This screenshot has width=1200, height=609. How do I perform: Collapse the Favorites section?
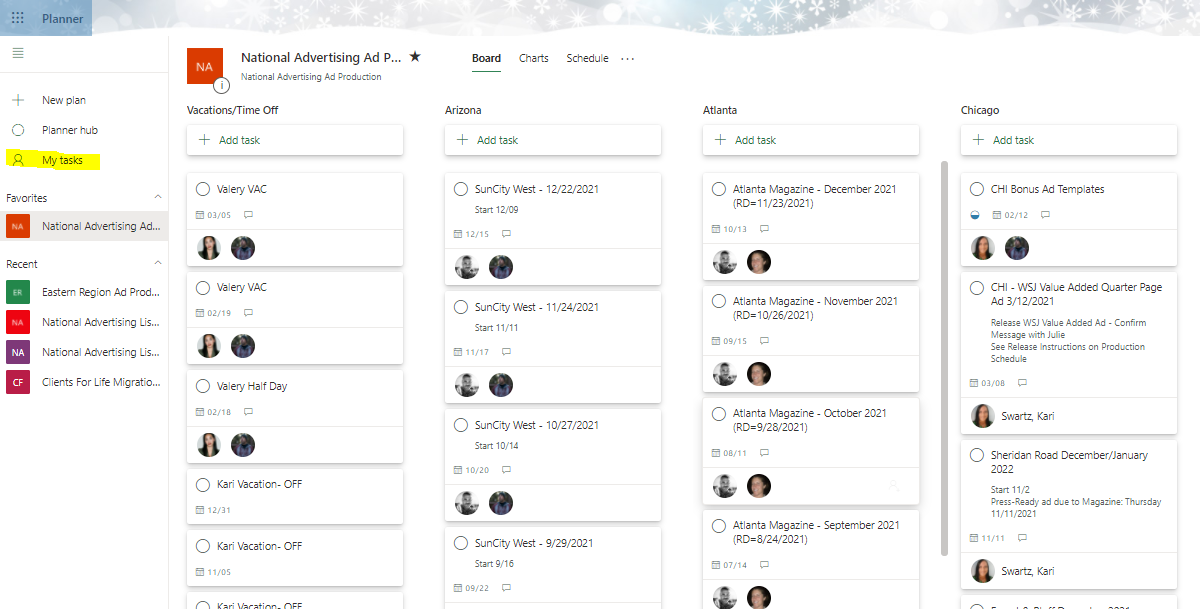tap(156, 197)
